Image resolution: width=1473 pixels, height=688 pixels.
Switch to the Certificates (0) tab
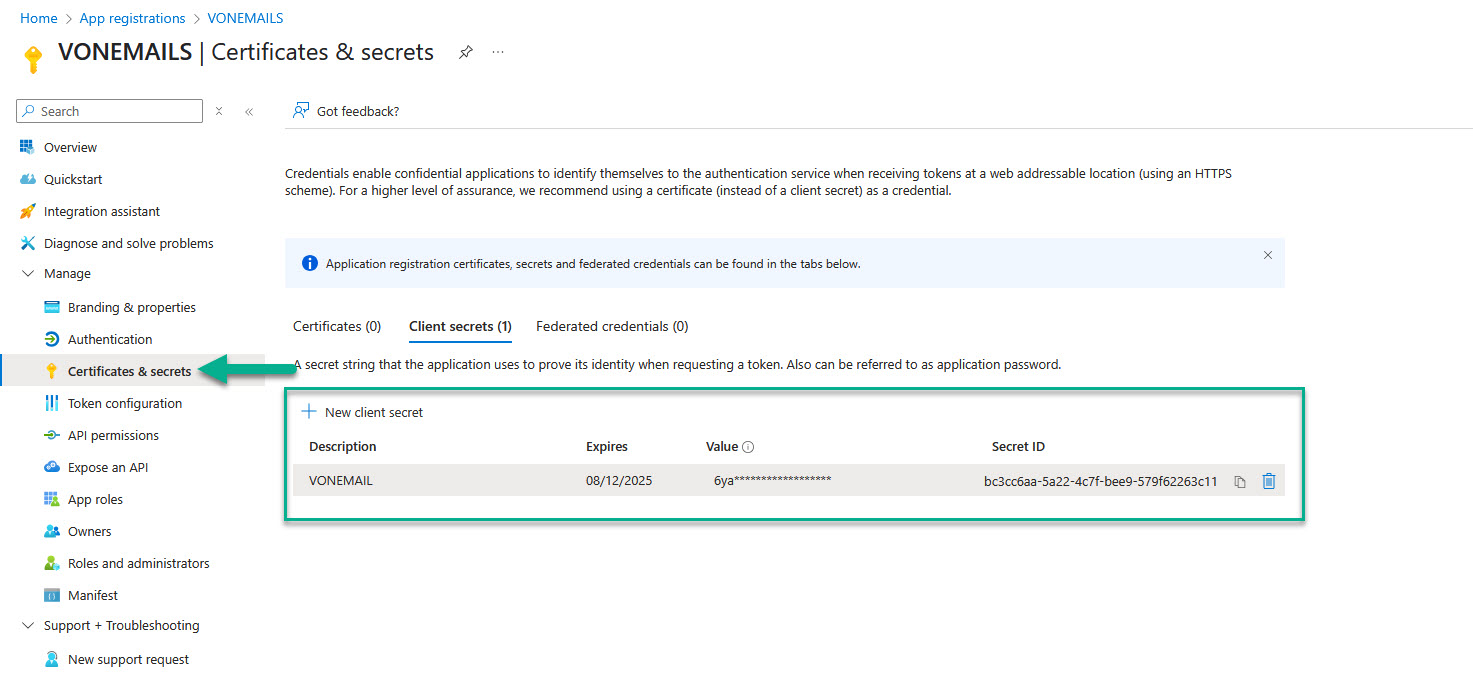[337, 326]
